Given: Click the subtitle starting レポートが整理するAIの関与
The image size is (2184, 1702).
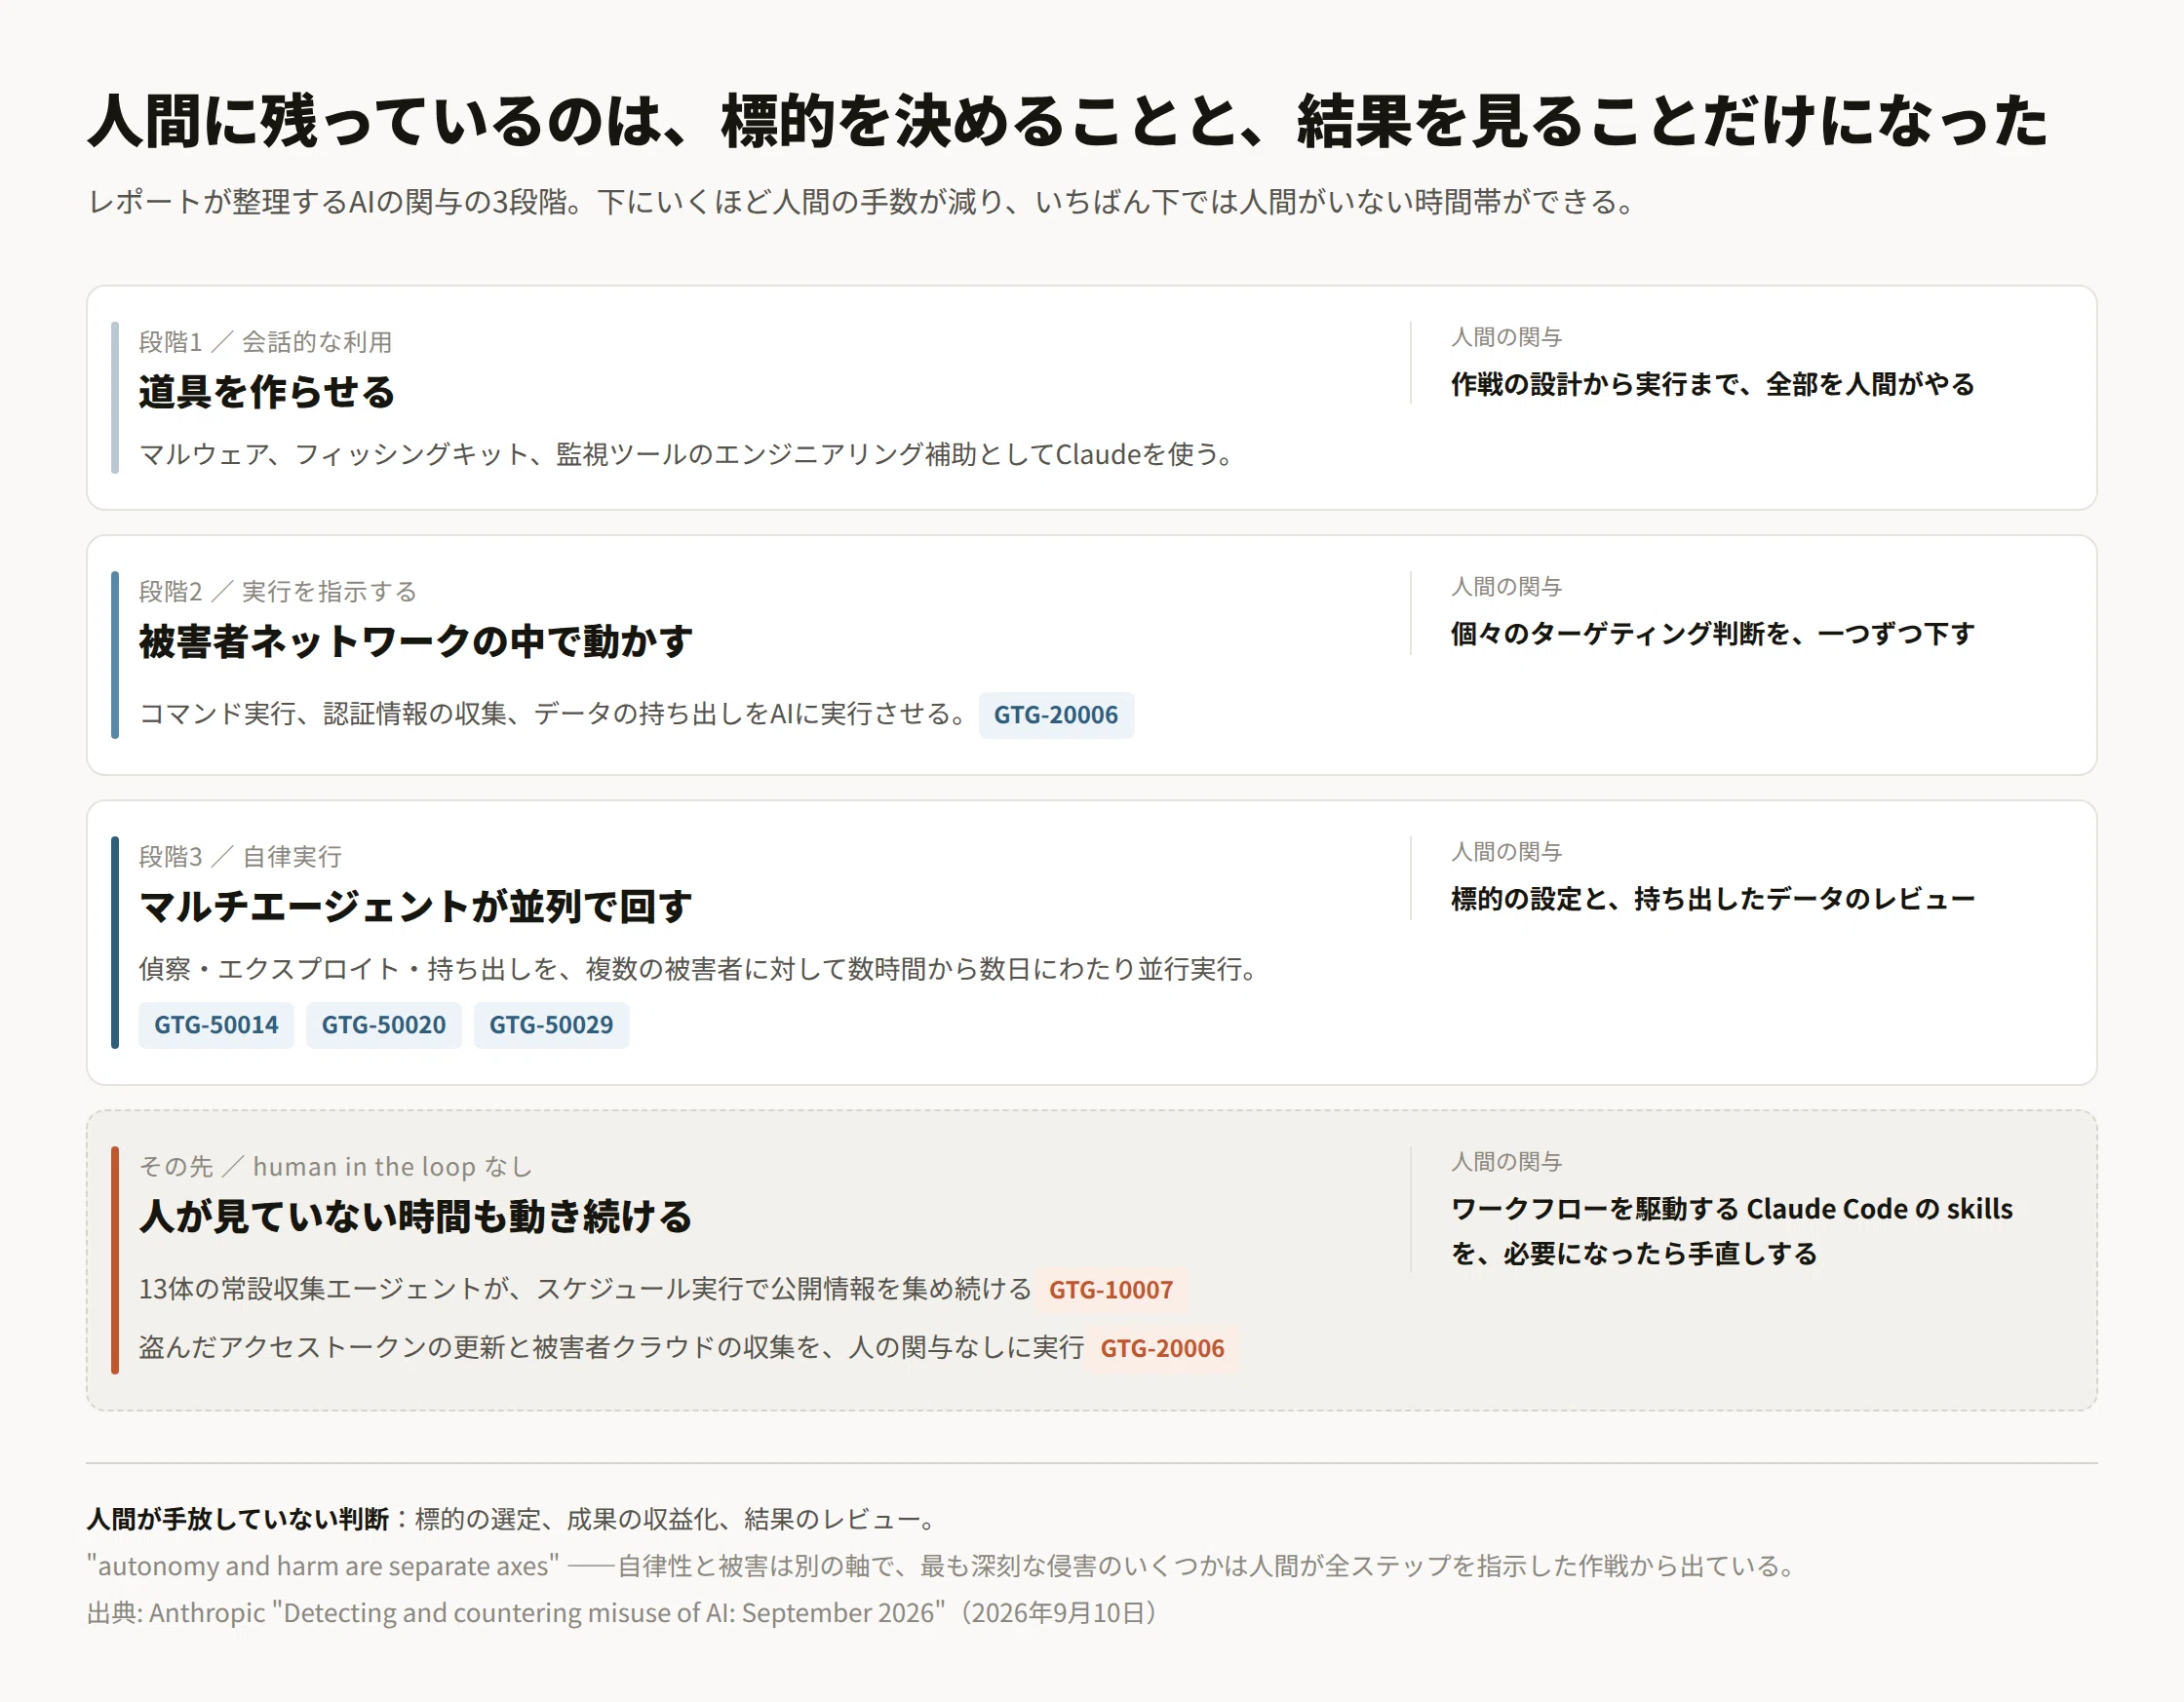Looking at the screenshot, I should (861, 202).
